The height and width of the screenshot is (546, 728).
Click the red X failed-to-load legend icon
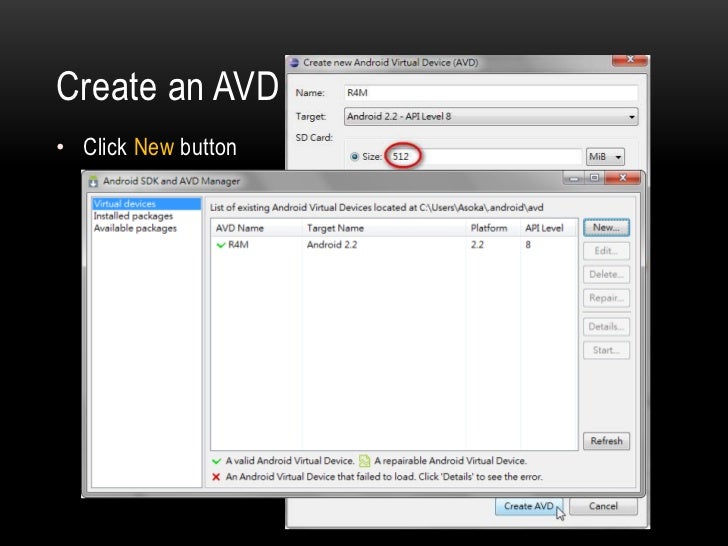point(216,477)
